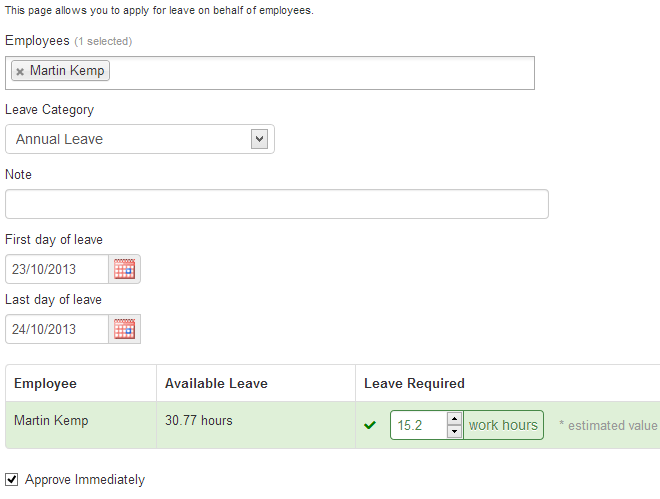Toggle the Approve Immediately checkbox
The width and height of the screenshot is (660, 499).
pos(12,480)
